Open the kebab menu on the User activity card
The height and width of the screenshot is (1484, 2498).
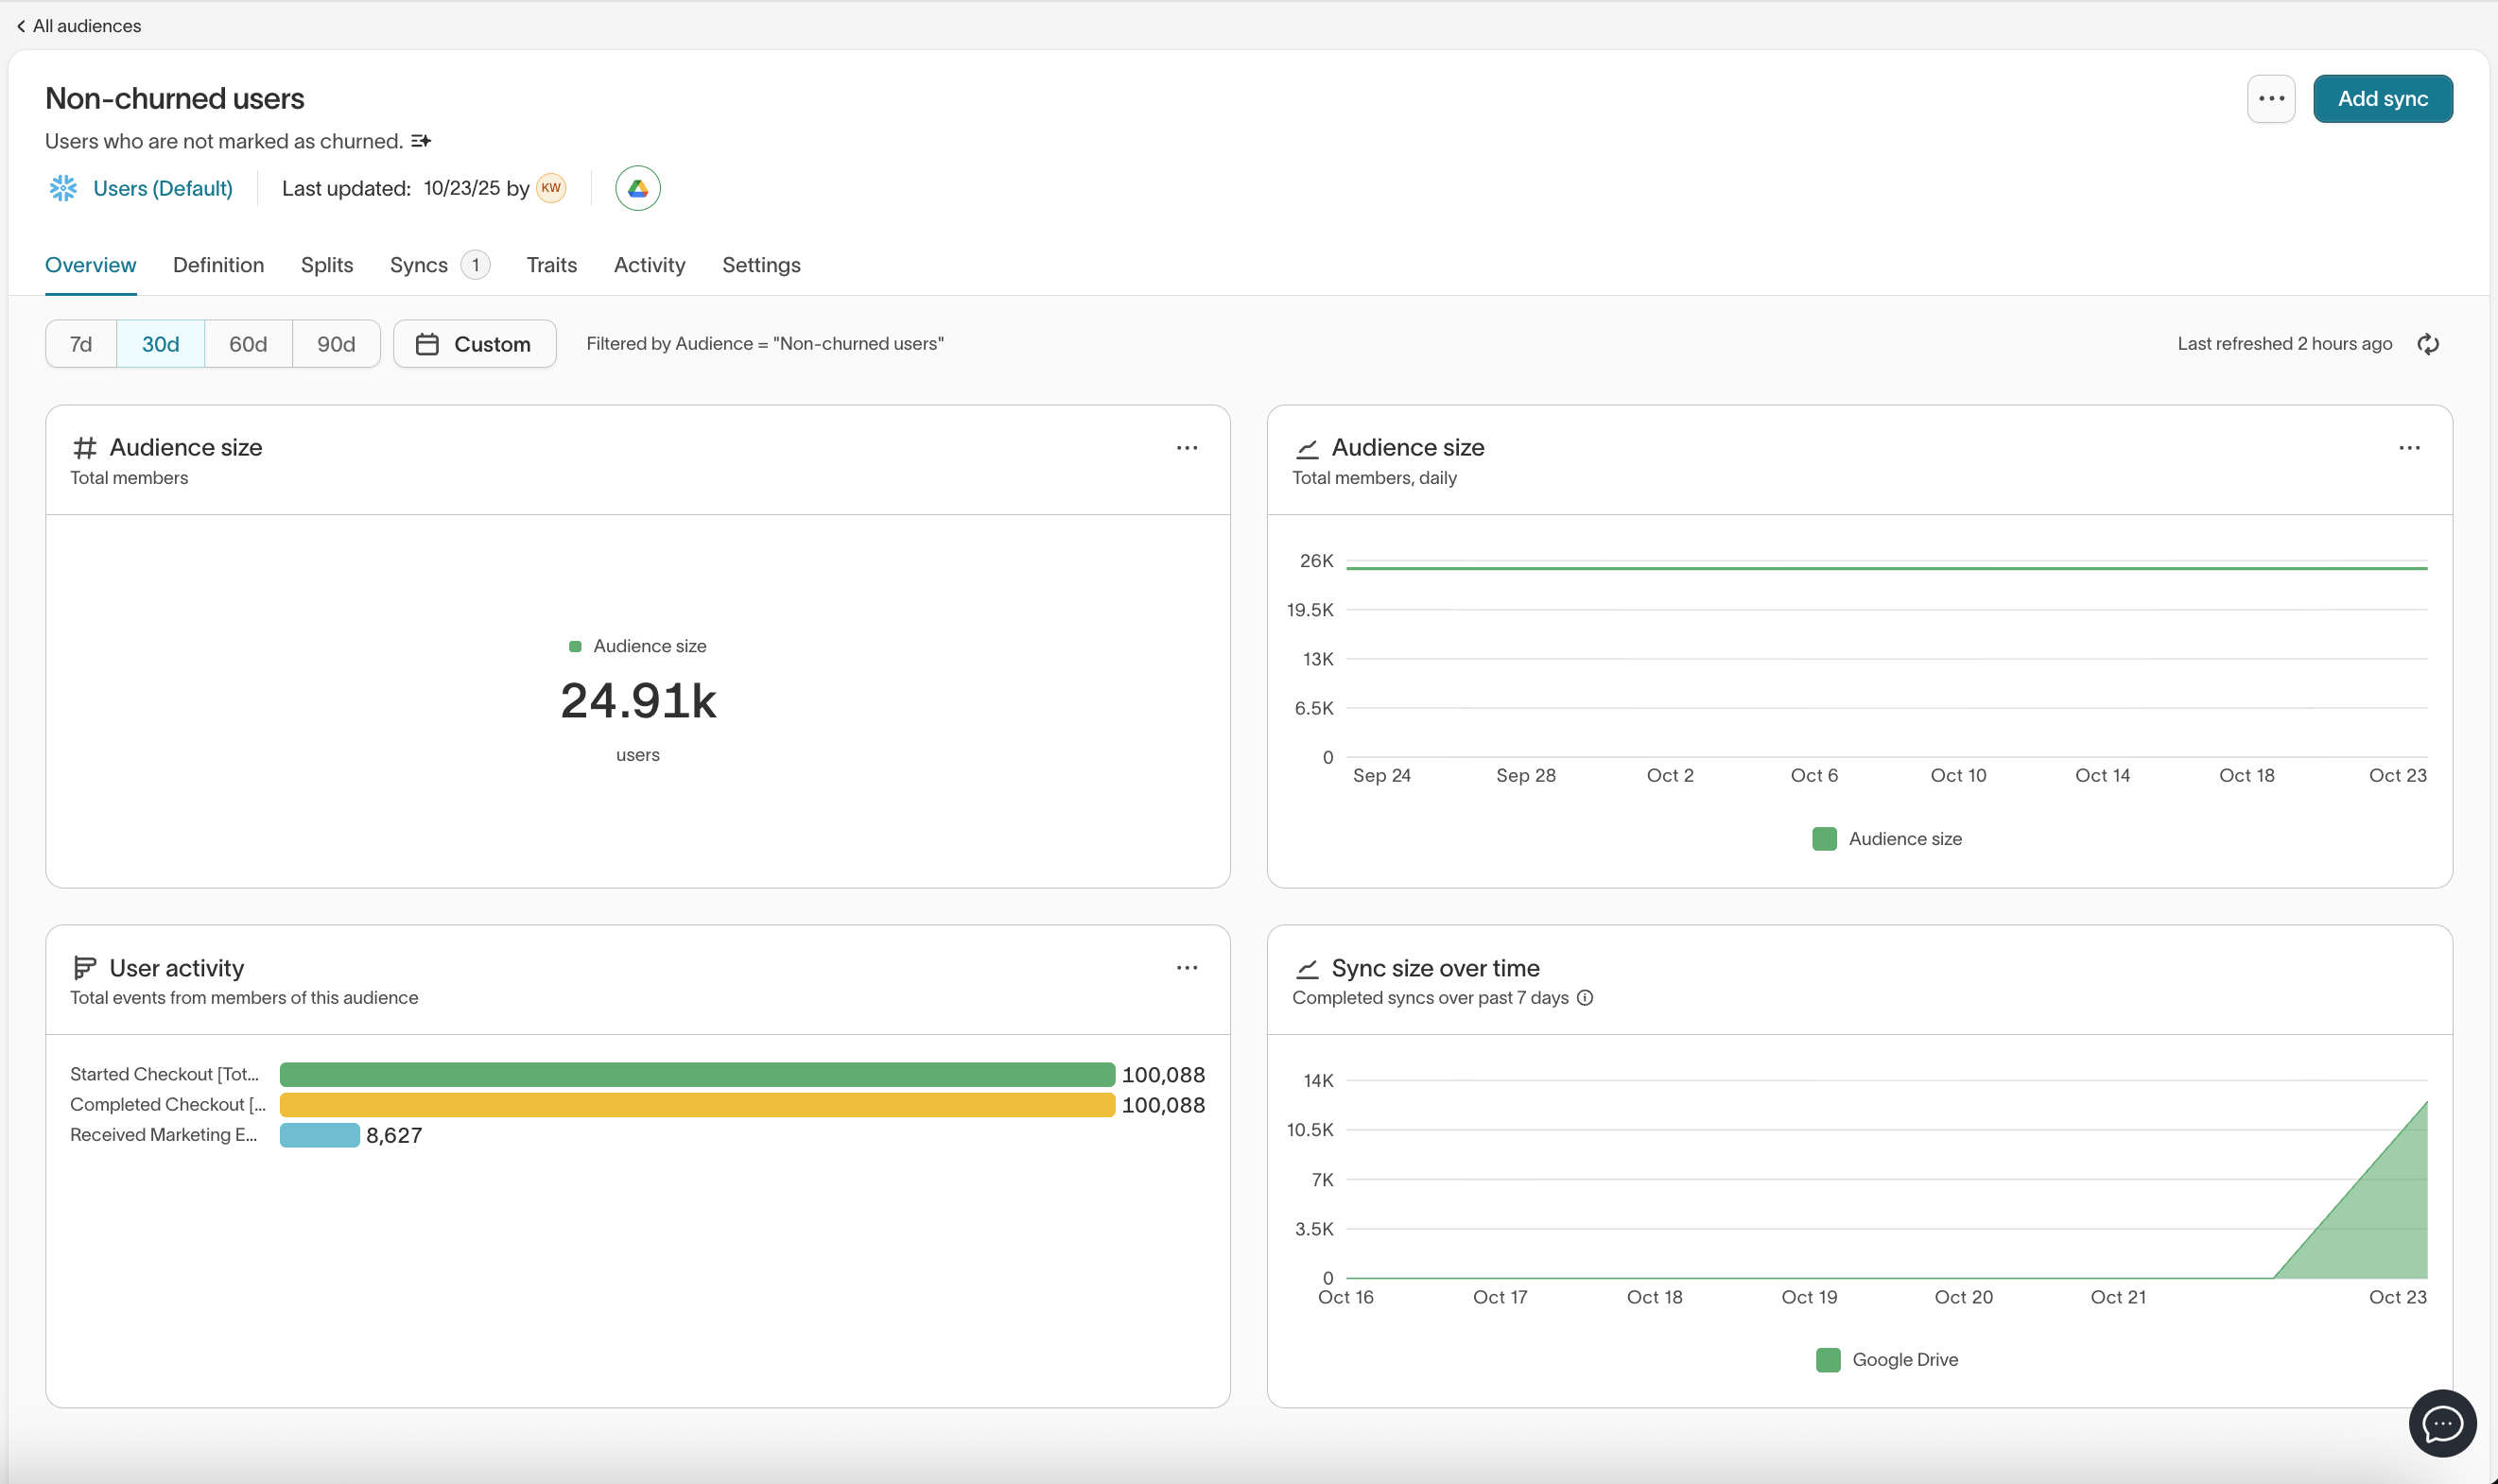[x=1186, y=967]
